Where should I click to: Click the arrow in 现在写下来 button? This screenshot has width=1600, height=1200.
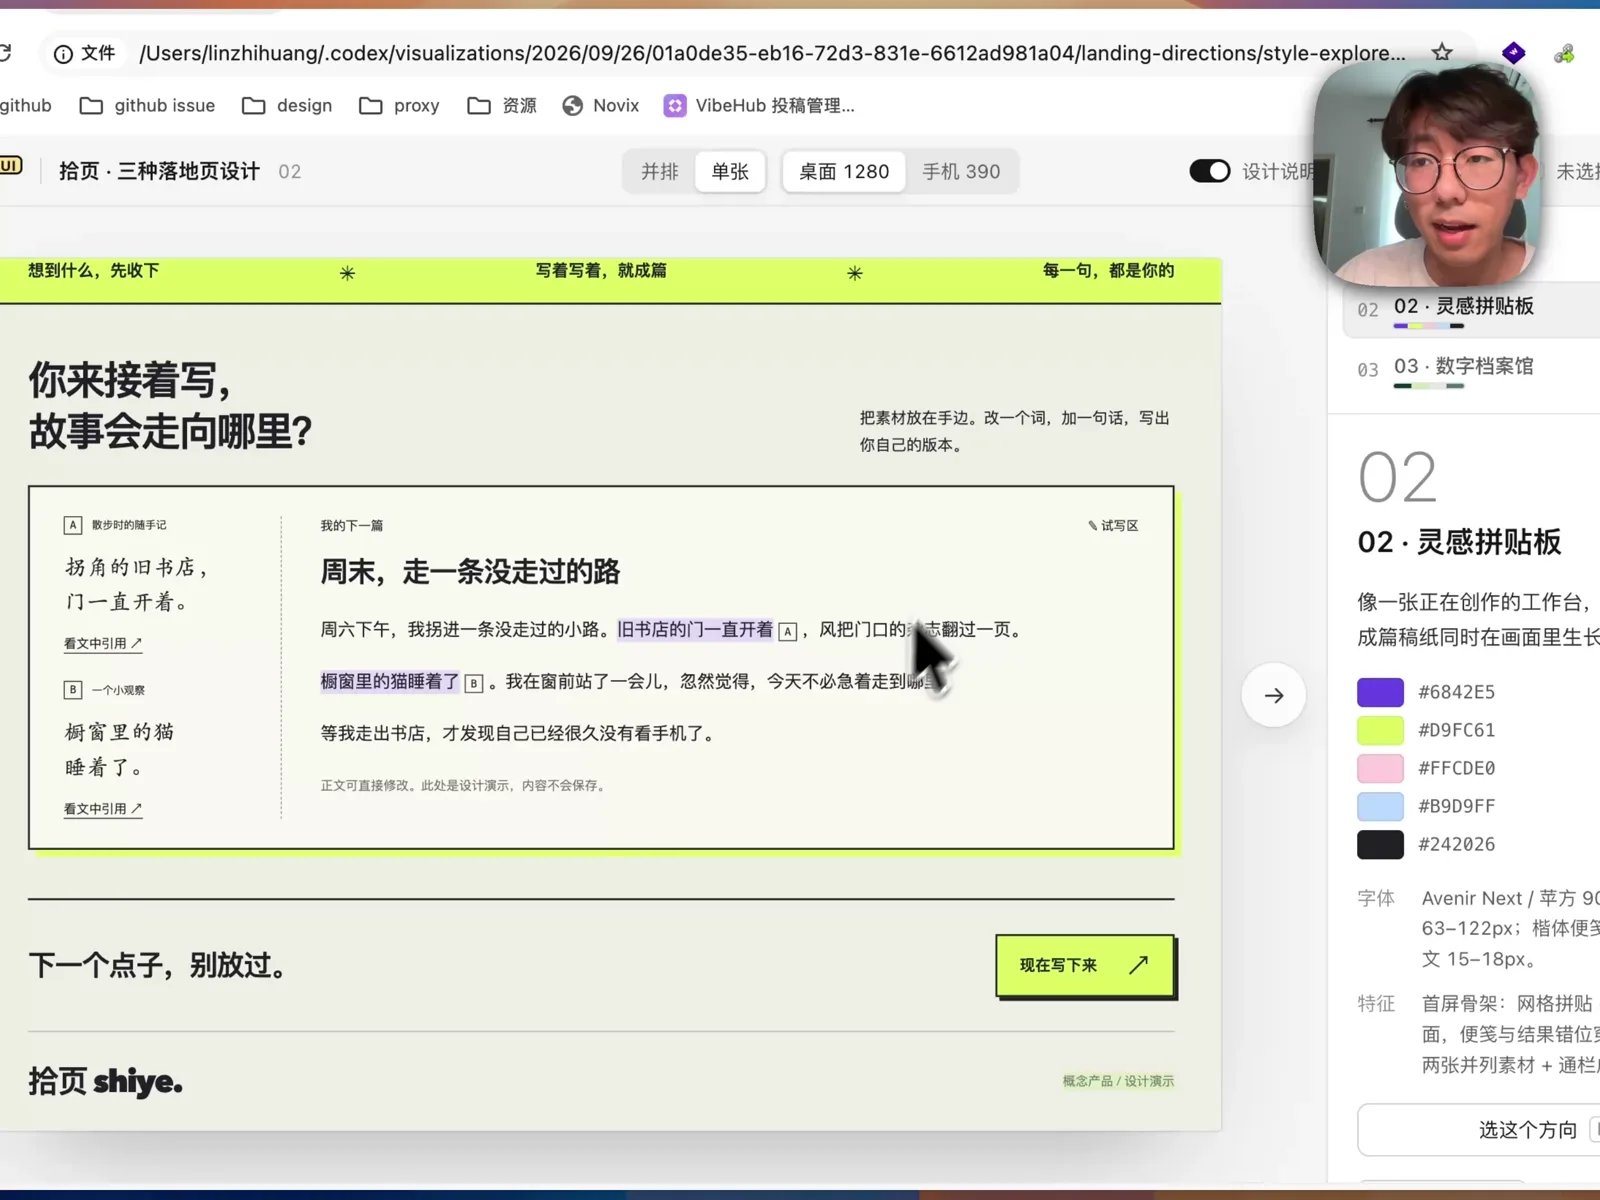(x=1138, y=965)
